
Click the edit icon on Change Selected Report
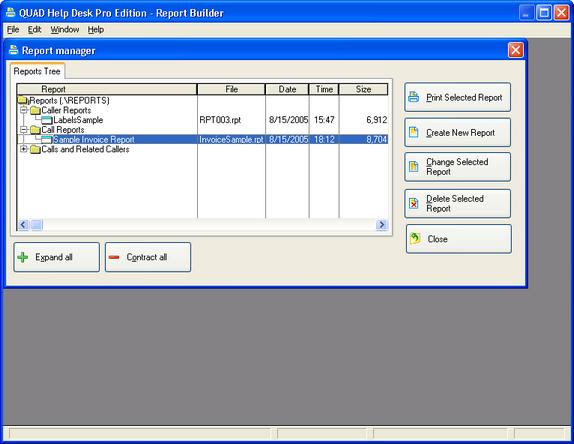pos(414,167)
